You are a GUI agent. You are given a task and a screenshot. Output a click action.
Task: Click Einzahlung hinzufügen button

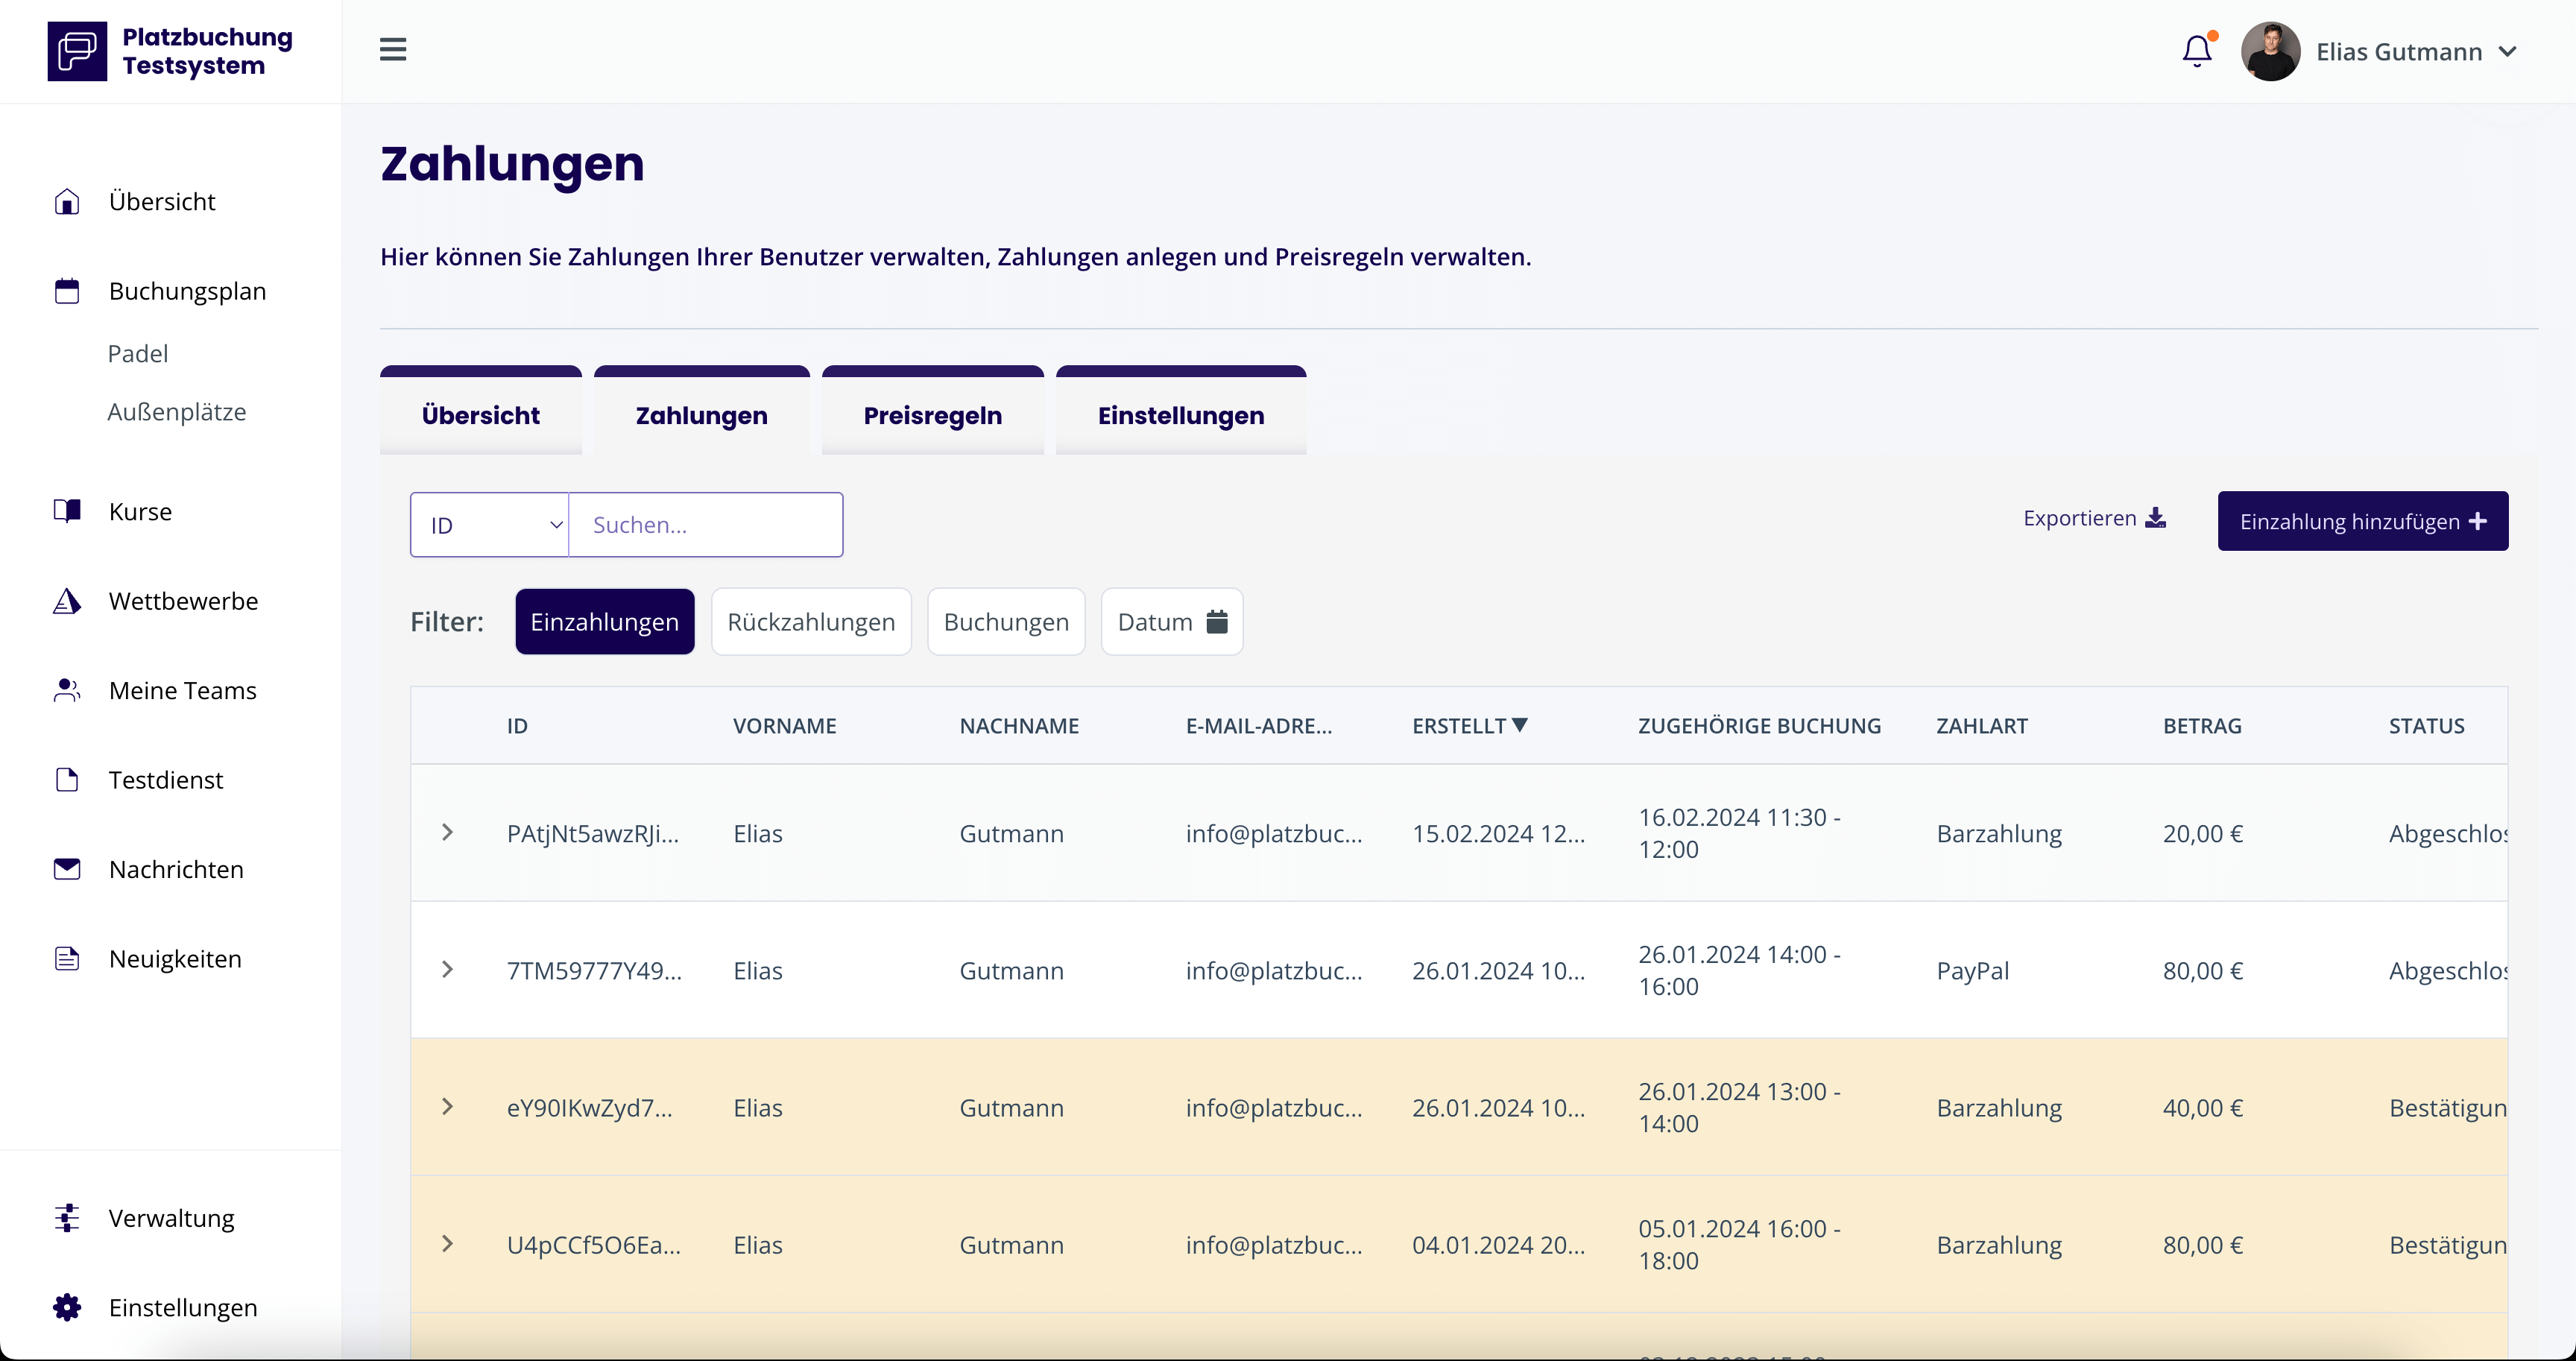(2363, 521)
